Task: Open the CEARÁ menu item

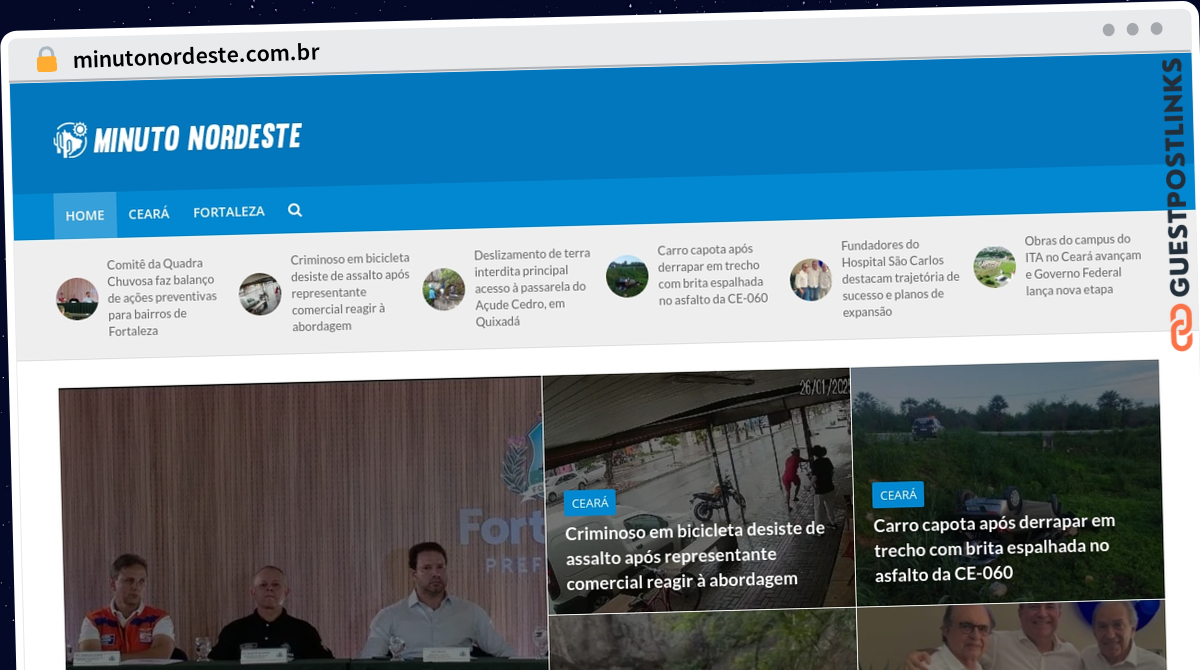Action: click(149, 214)
